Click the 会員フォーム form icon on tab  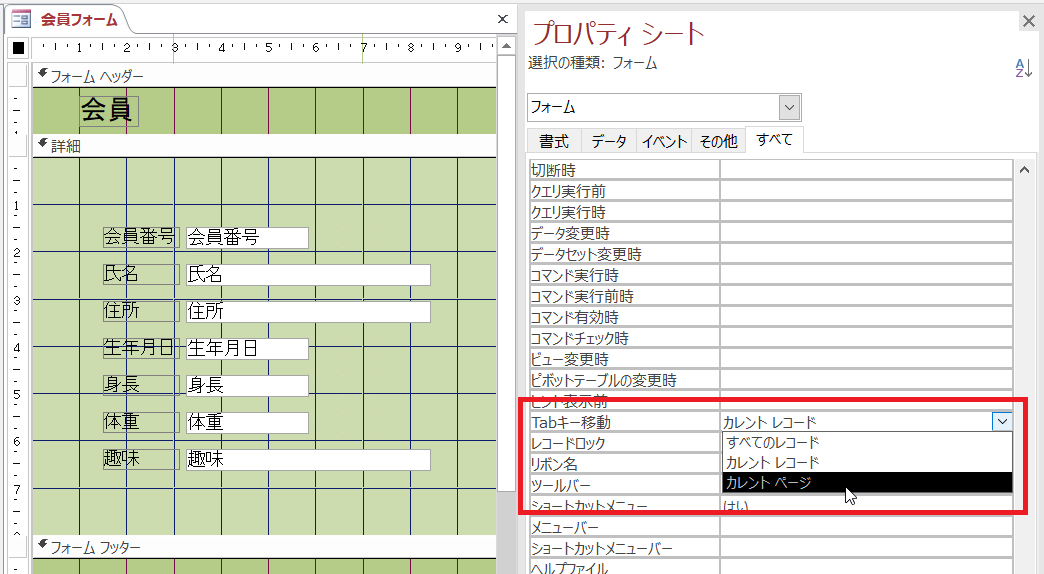click(x=21, y=19)
